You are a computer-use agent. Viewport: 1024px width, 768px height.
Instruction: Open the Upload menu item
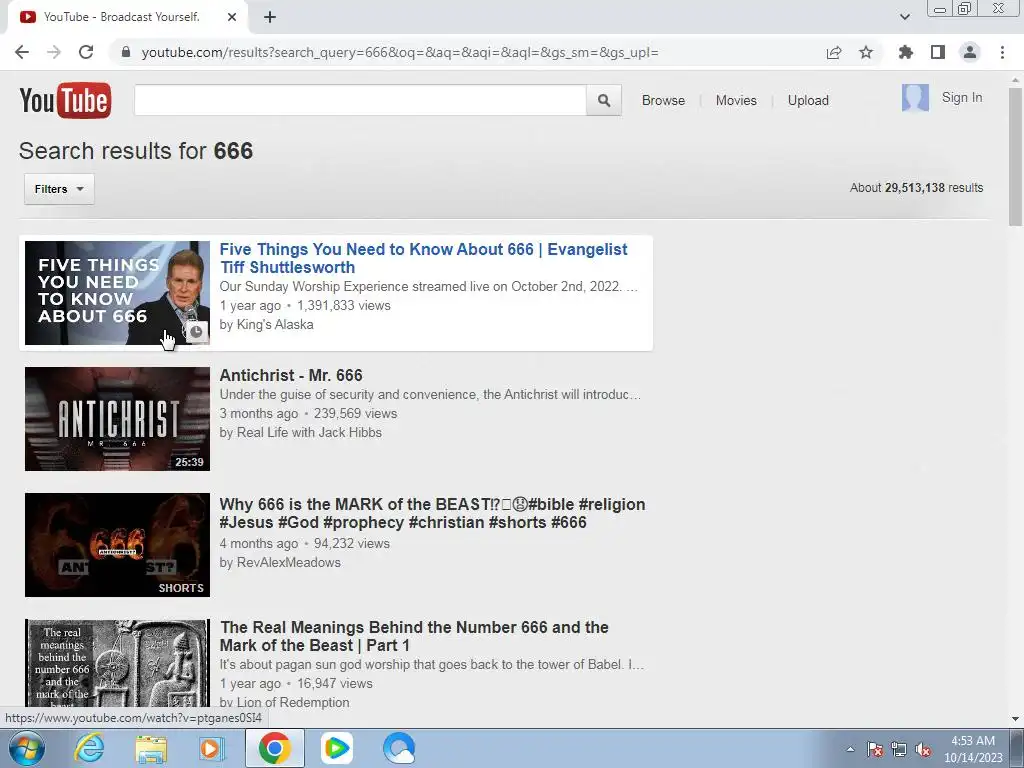[x=808, y=101]
